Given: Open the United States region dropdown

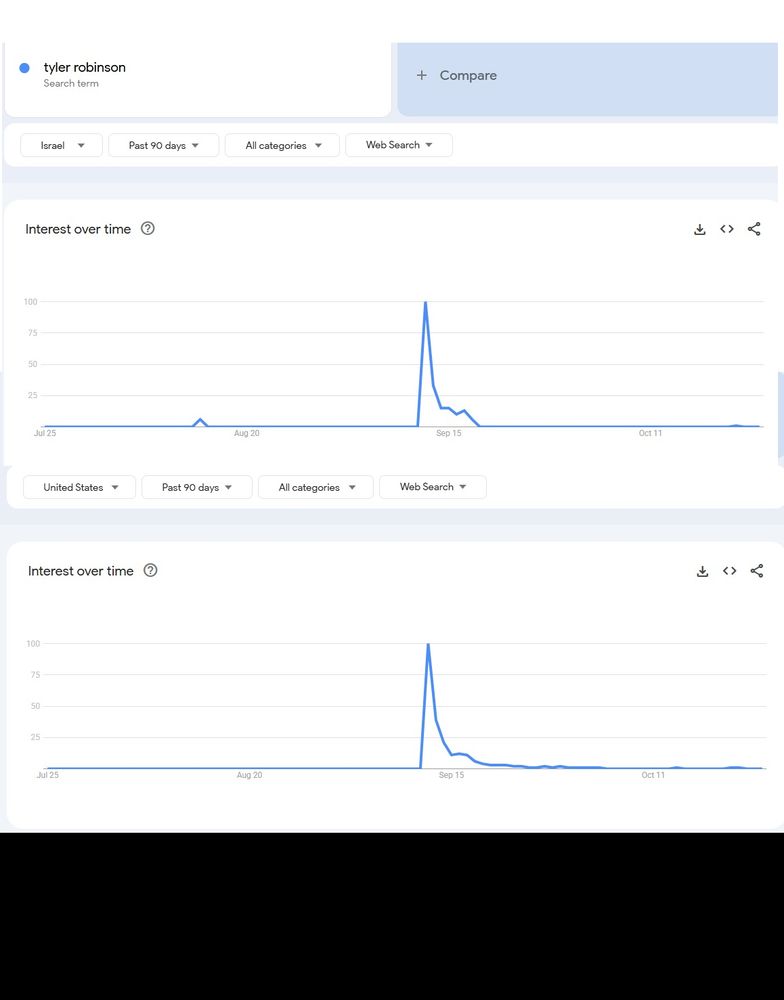Looking at the screenshot, I should pyautogui.click(x=79, y=487).
